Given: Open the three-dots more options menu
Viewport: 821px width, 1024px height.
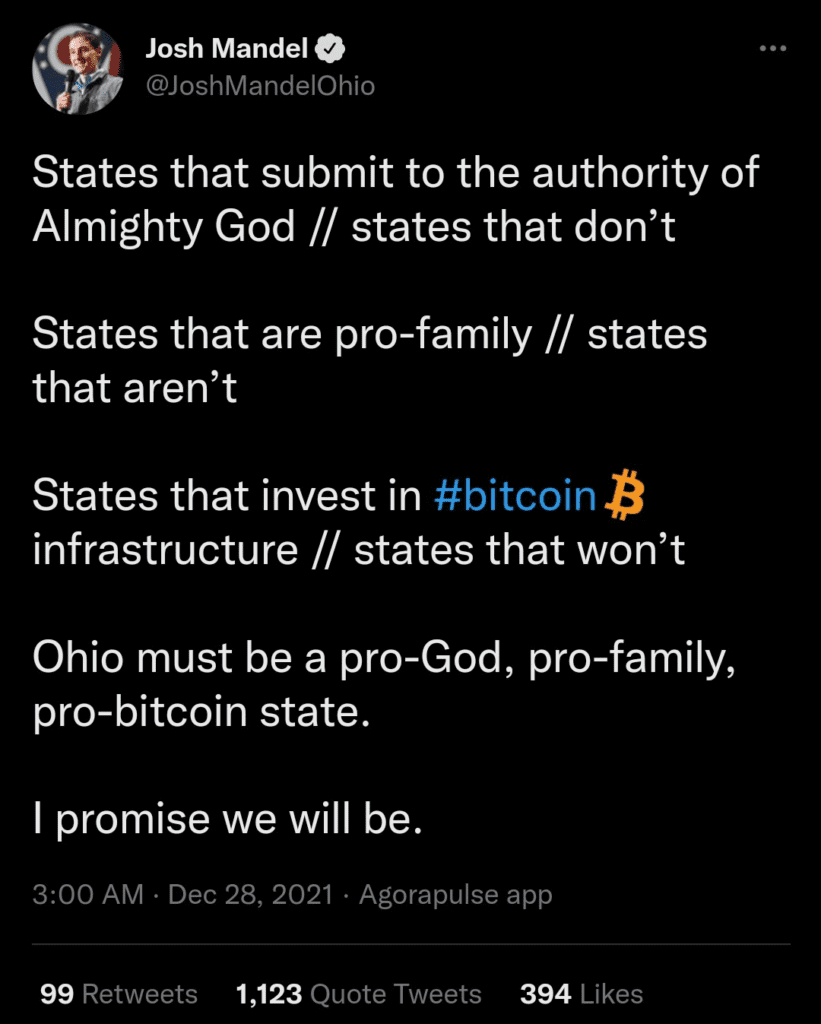Looking at the screenshot, I should click(773, 49).
